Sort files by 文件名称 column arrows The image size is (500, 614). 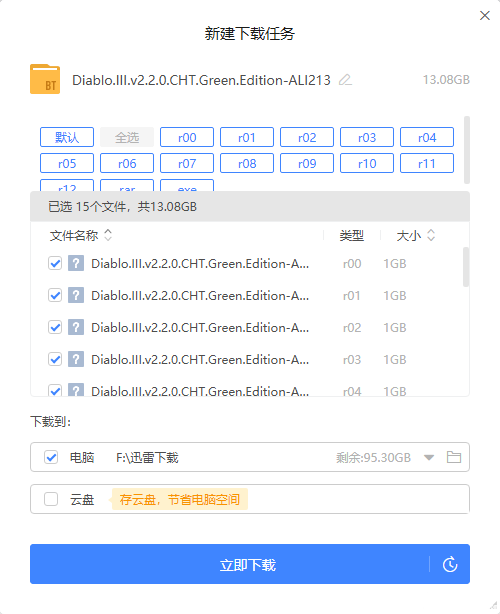tap(108, 235)
